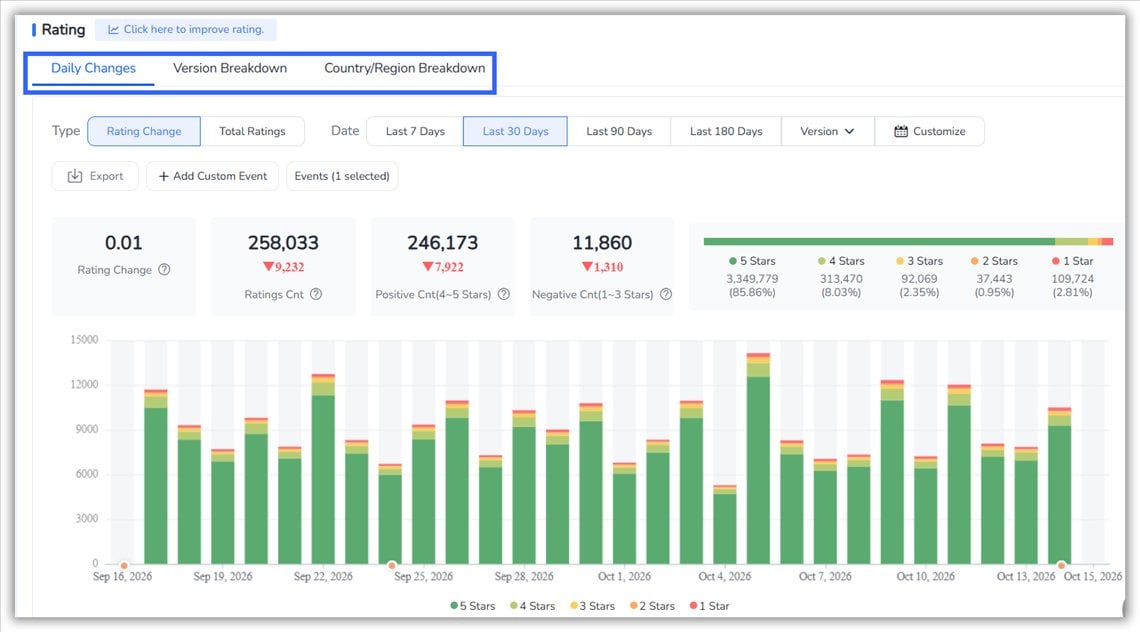Click Add Custom Event
The image size is (1140, 632).
tap(212, 176)
